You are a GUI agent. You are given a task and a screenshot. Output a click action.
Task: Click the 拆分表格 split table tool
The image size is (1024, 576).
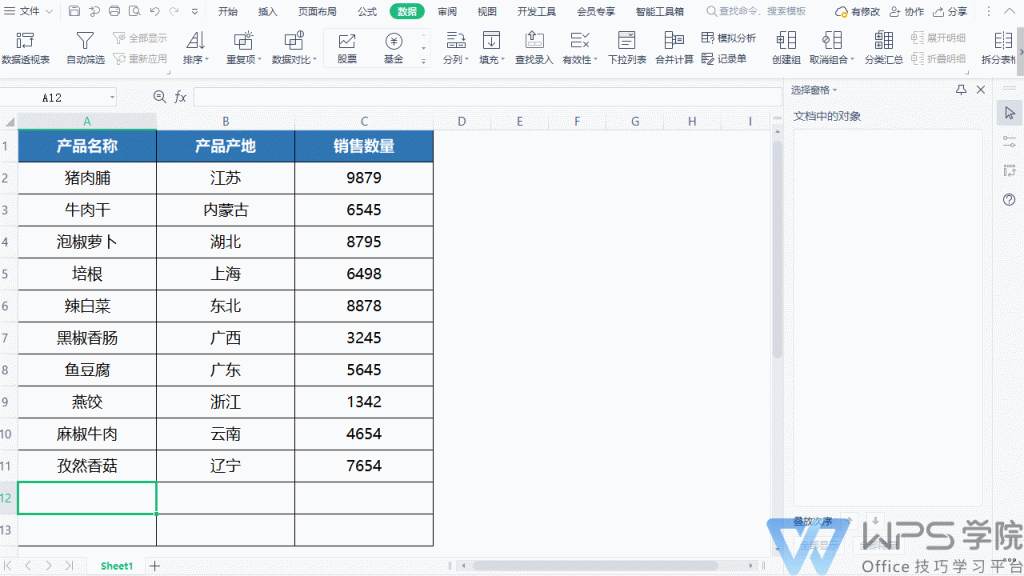point(999,48)
